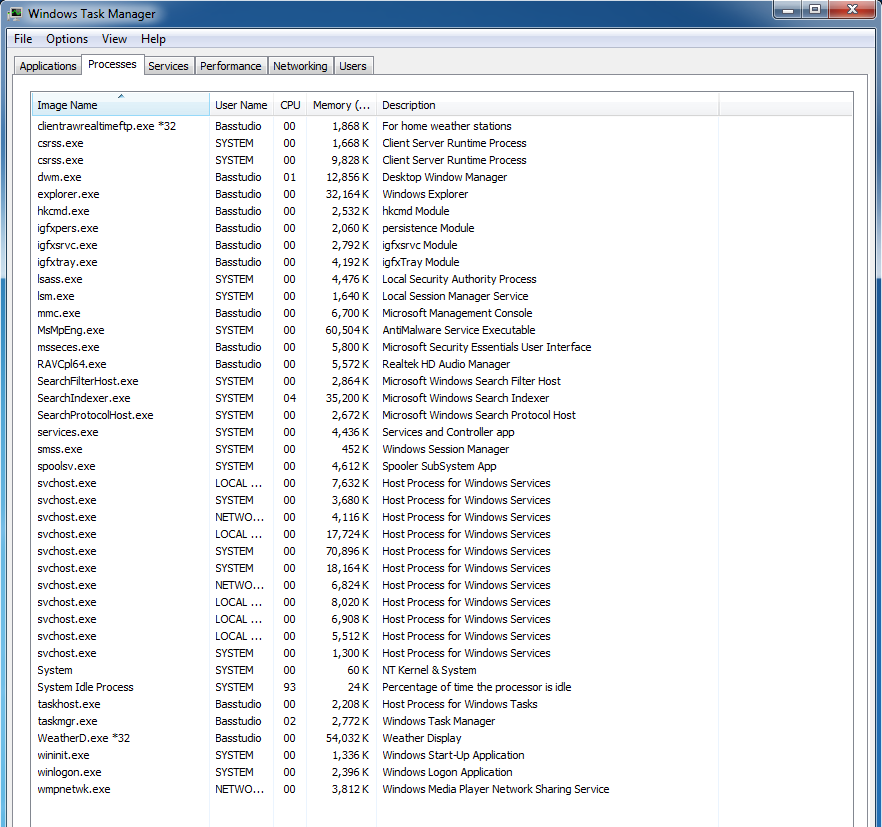Image resolution: width=882 pixels, height=827 pixels.
Task: Sort by Memory column header
Action: coord(341,105)
